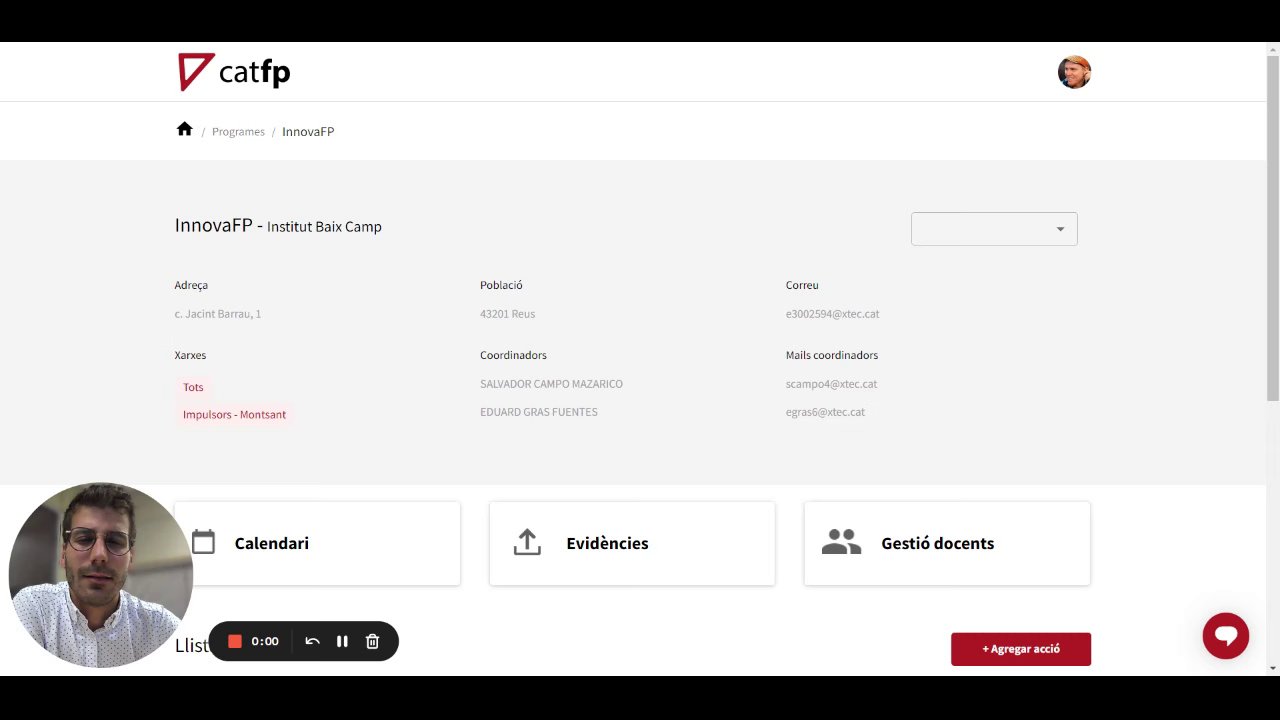Expand the empty dropdown beside the InnovaFP title
The width and height of the screenshot is (1280, 720).
(x=994, y=229)
